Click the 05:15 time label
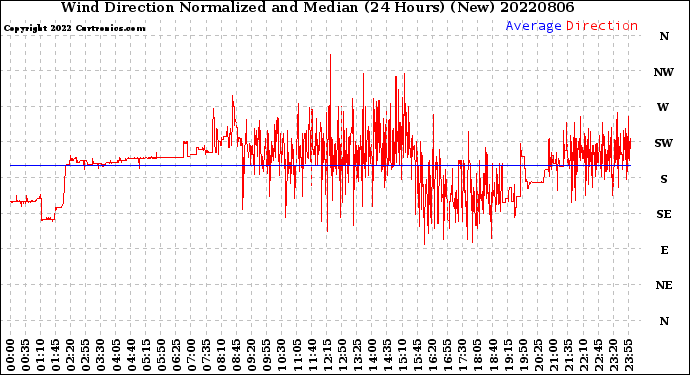Screen dimensions: 690x375 point(146,355)
